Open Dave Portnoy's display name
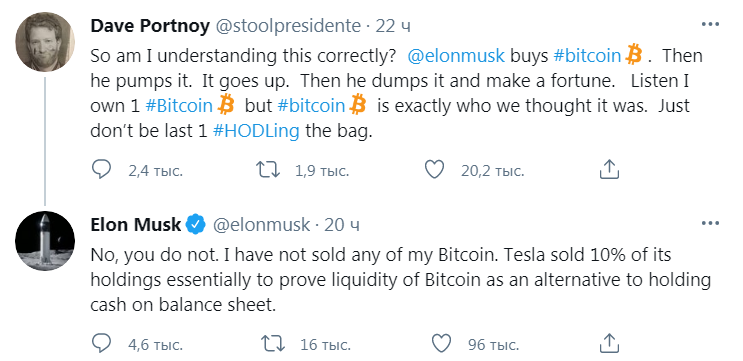This screenshot has width=743, height=361. click(x=150, y=26)
